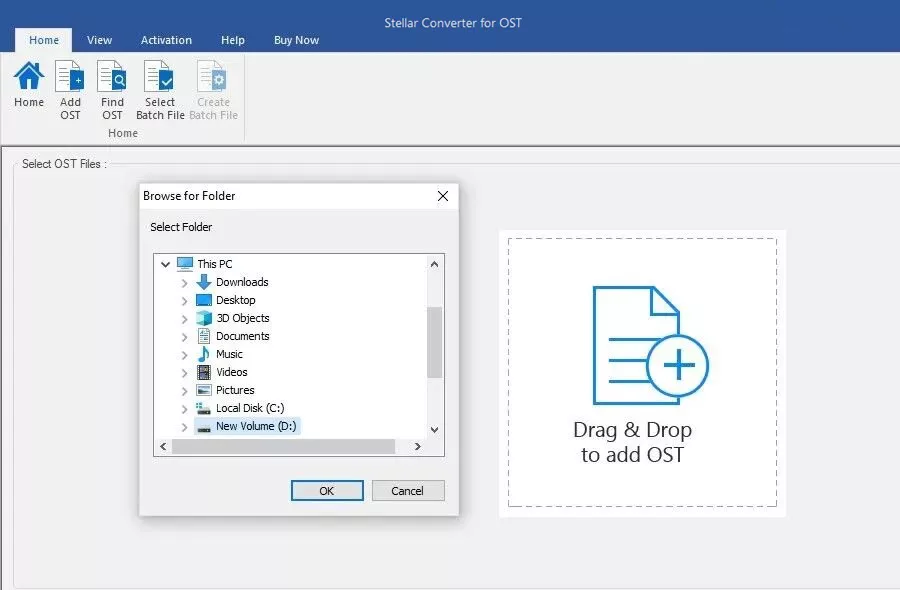
Task: Select New Volume (D:) label
Action: coord(256,426)
